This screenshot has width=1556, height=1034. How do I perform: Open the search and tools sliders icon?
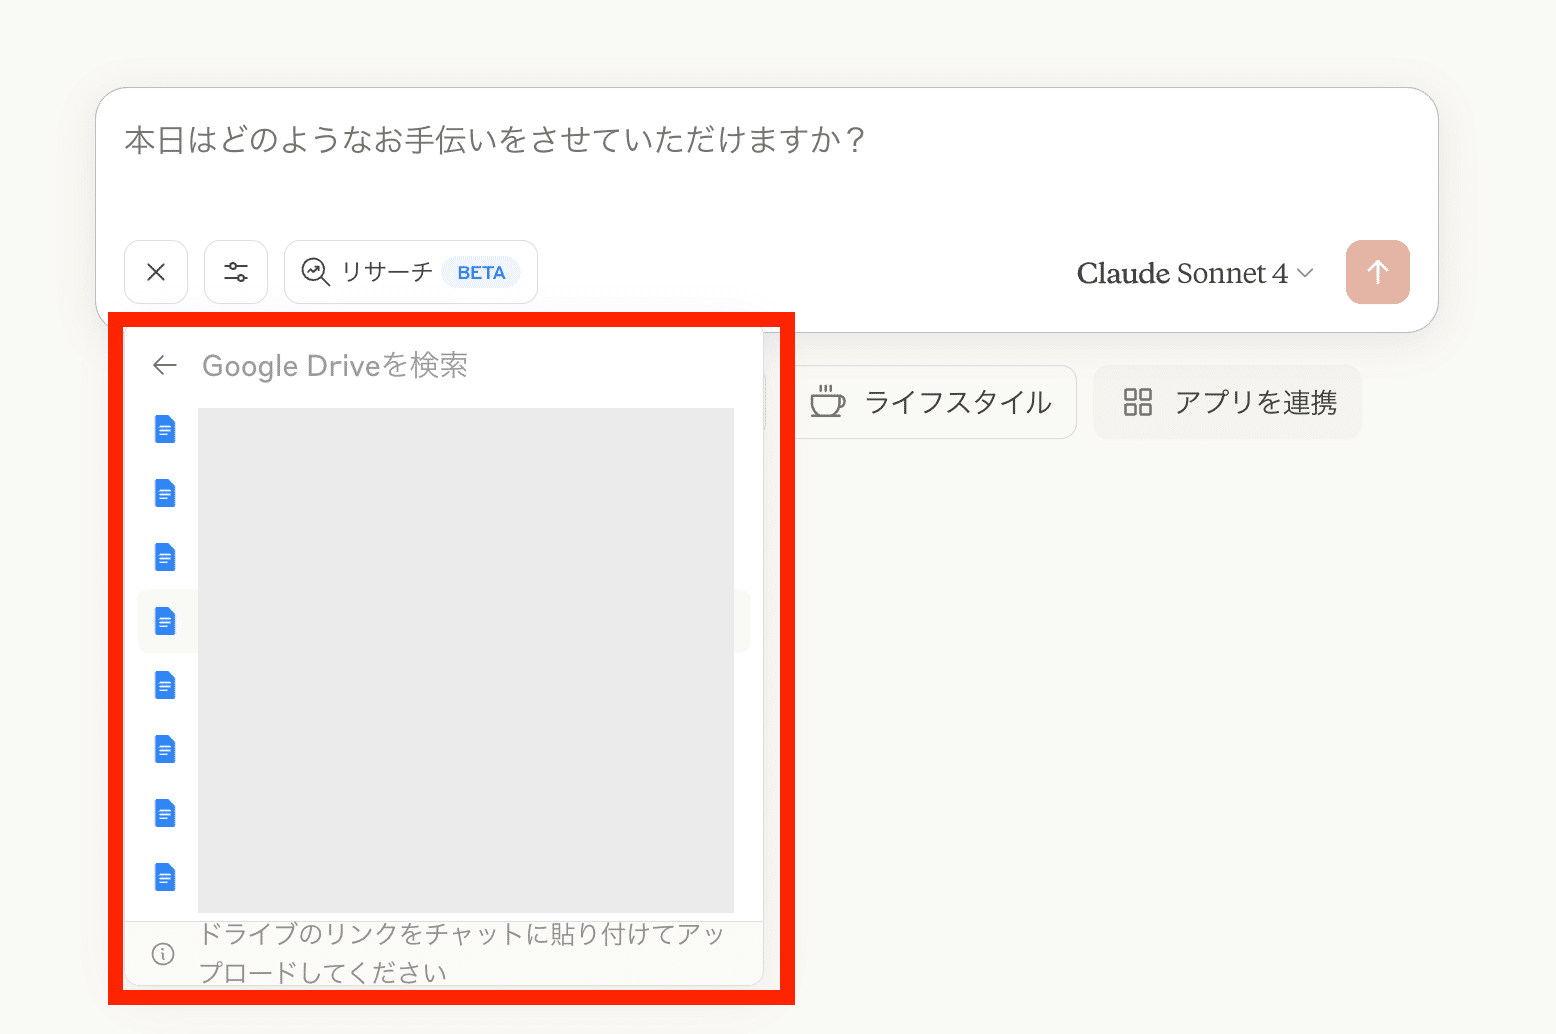[x=236, y=272]
